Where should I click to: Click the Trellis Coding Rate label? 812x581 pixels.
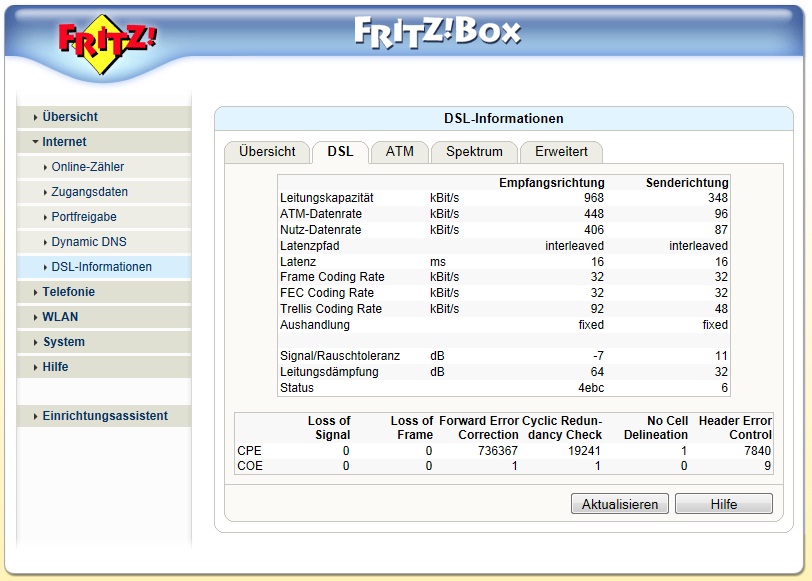click(x=331, y=309)
